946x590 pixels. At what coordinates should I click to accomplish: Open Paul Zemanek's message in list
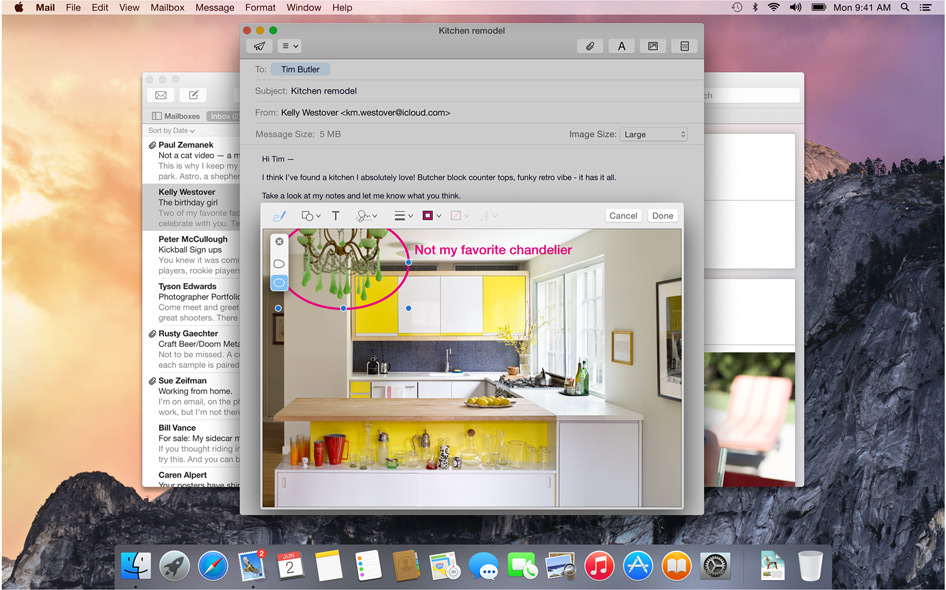(x=191, y=160)
